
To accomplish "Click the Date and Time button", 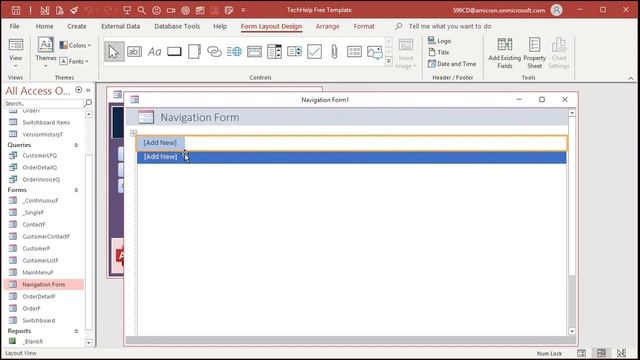I will click(x=452, y=64).
